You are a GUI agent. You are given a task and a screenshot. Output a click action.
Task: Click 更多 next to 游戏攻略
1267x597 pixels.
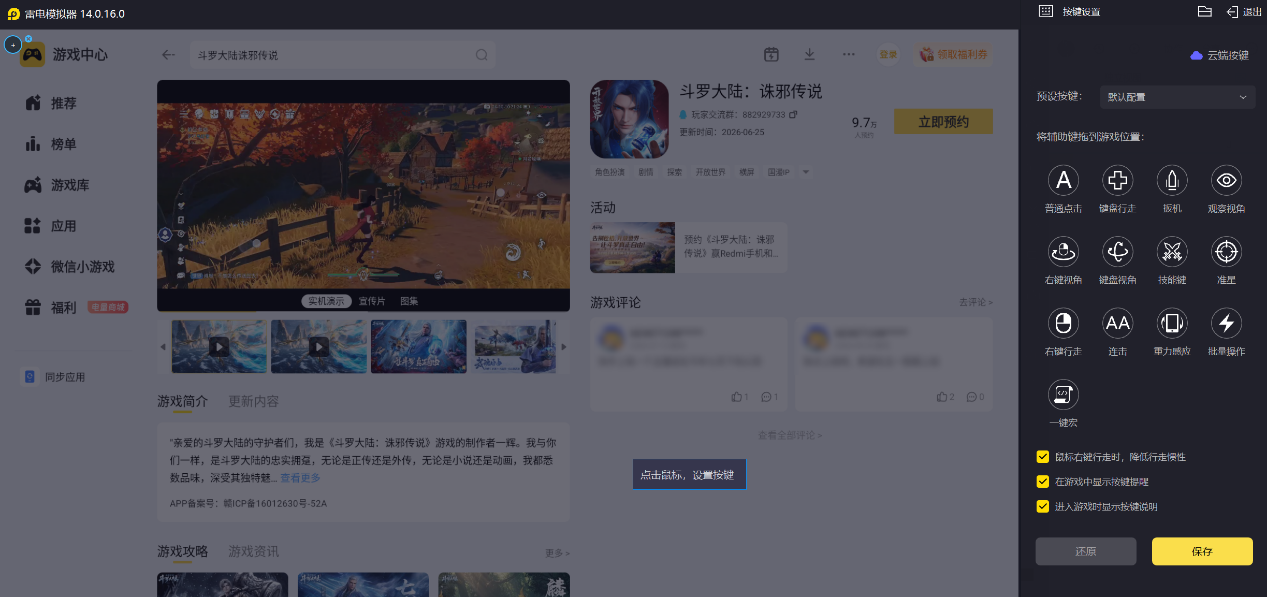tap(557, 553)
